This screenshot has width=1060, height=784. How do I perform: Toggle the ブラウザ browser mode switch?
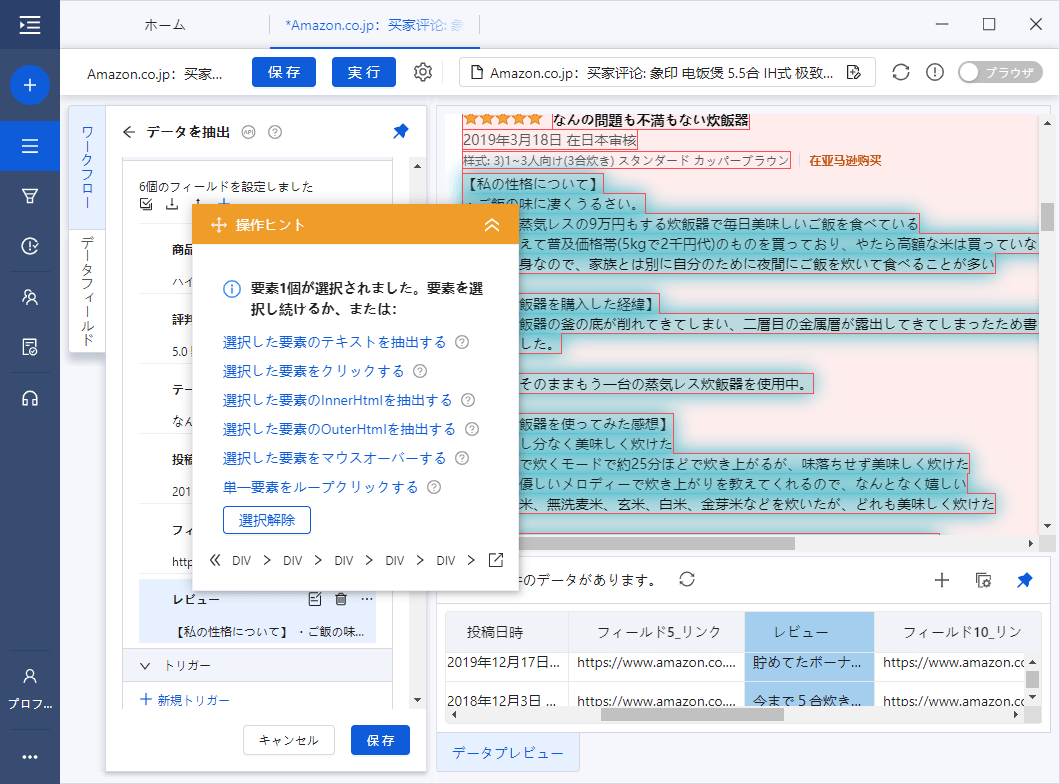tap(1000, 72)
